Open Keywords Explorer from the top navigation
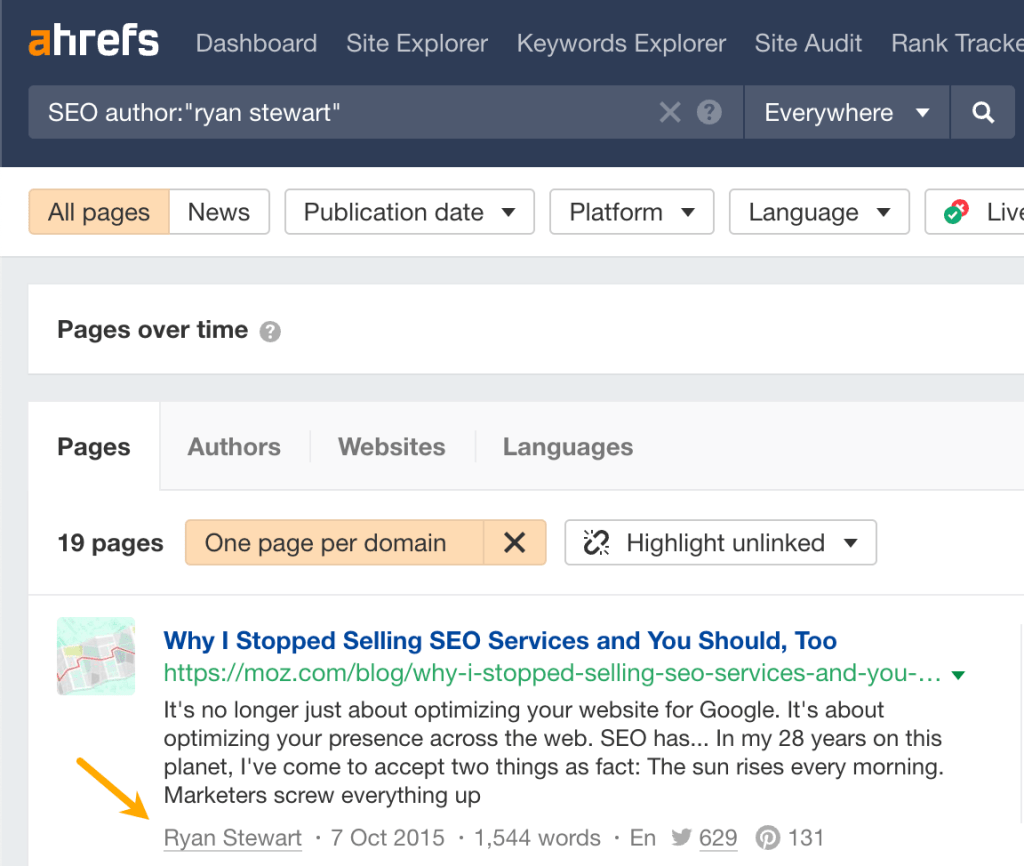 pyautogui.click(x=620, y=43)
